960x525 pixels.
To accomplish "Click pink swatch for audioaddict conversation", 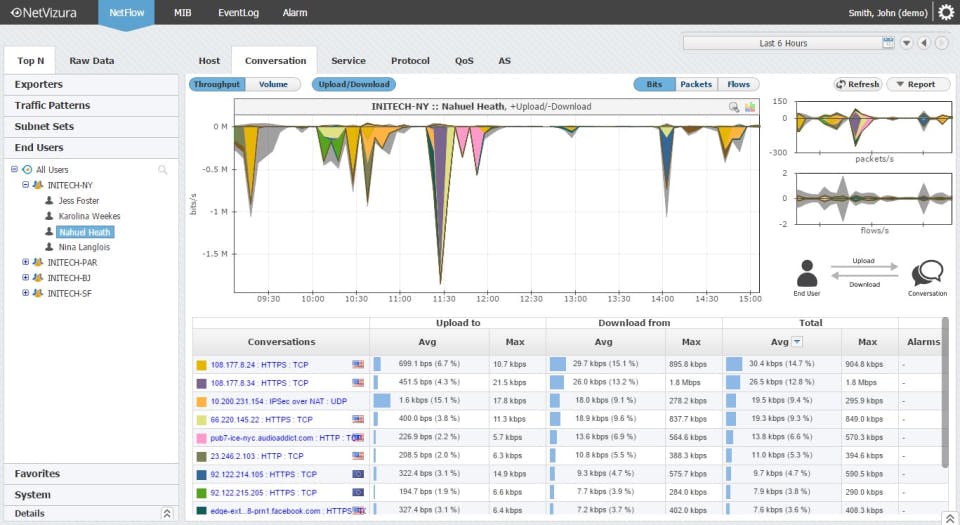I will (201, 438).
